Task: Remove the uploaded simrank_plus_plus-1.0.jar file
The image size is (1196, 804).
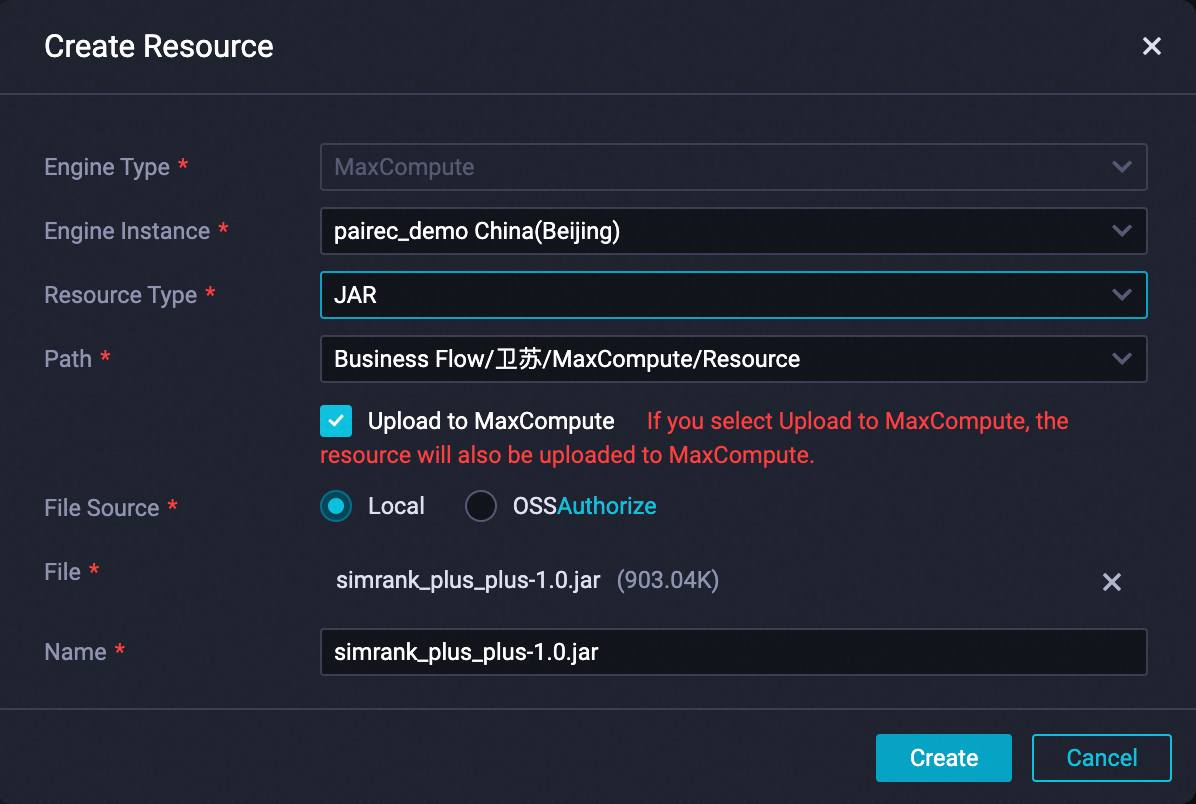Action: (x=1111, y=582)
